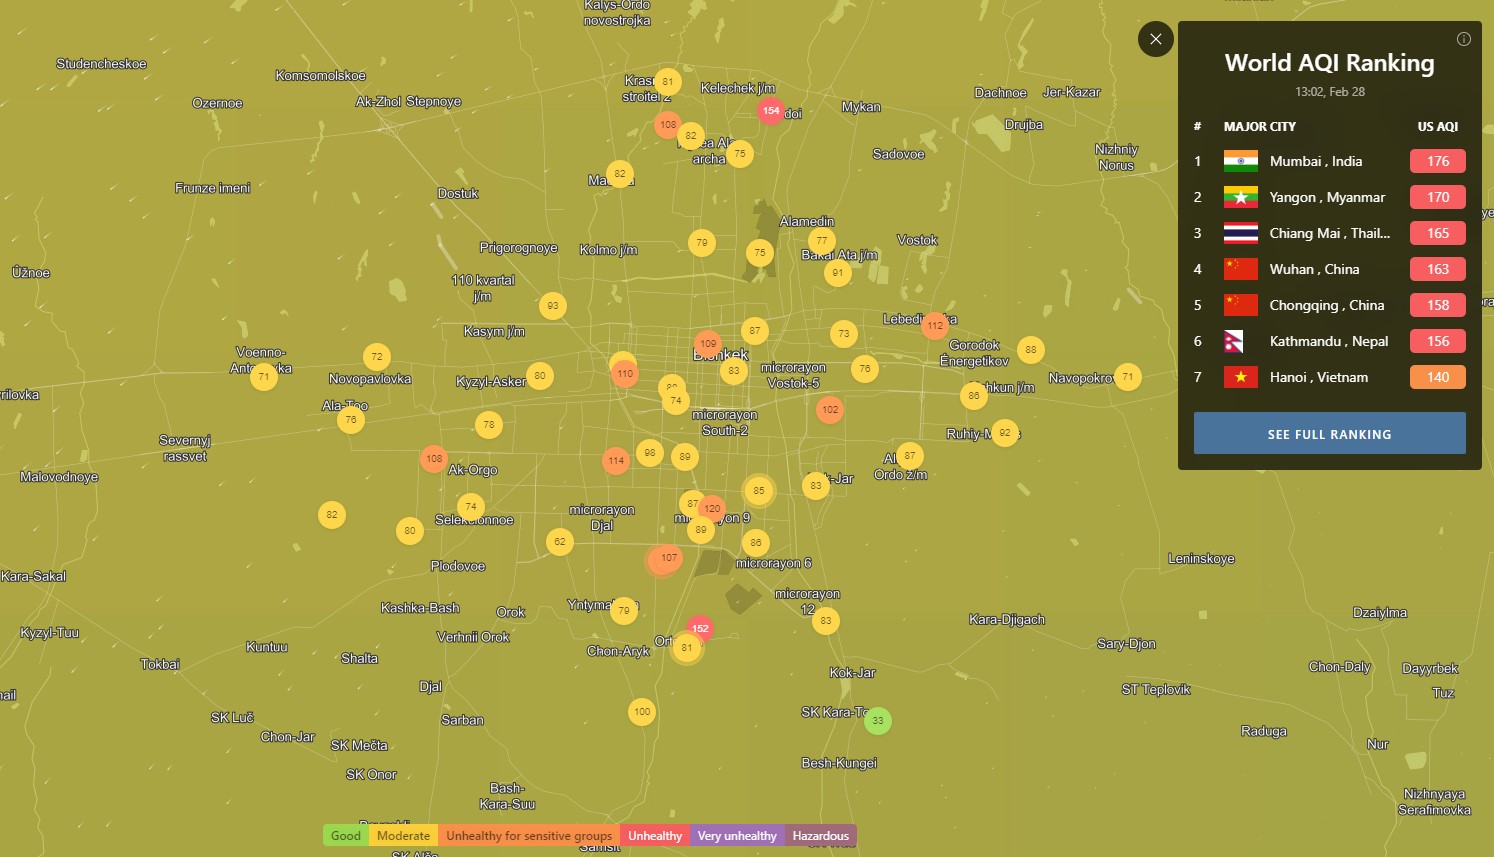Viewport: 1494px width, 857px height.
Task: Open Yangon, Myanmar ranking entry
Action: coord(1326,197)
